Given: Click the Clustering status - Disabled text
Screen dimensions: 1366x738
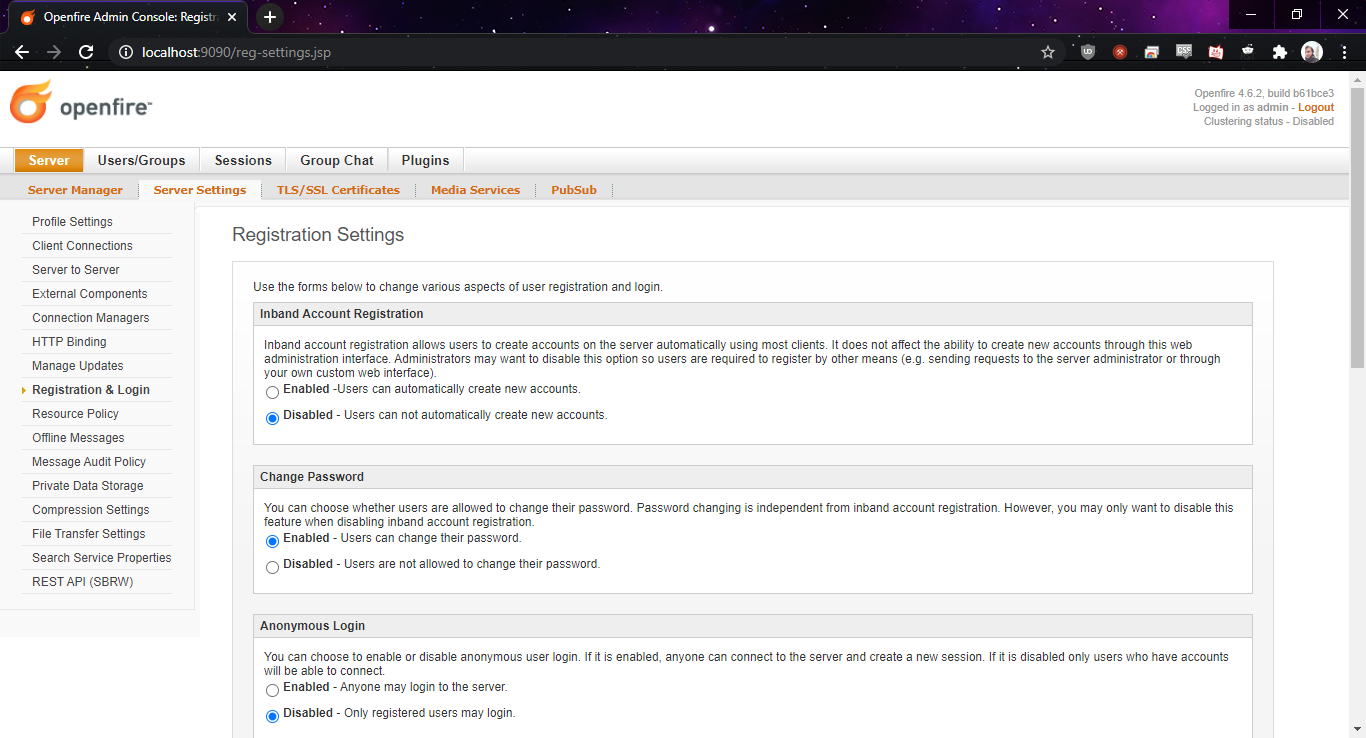Looking at the screenshot, I should [x=1269, y=121].
